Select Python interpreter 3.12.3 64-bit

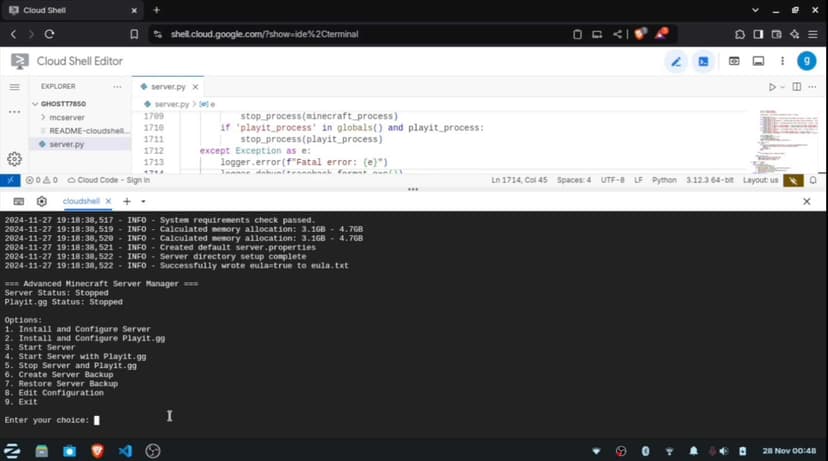click(710, 180)
